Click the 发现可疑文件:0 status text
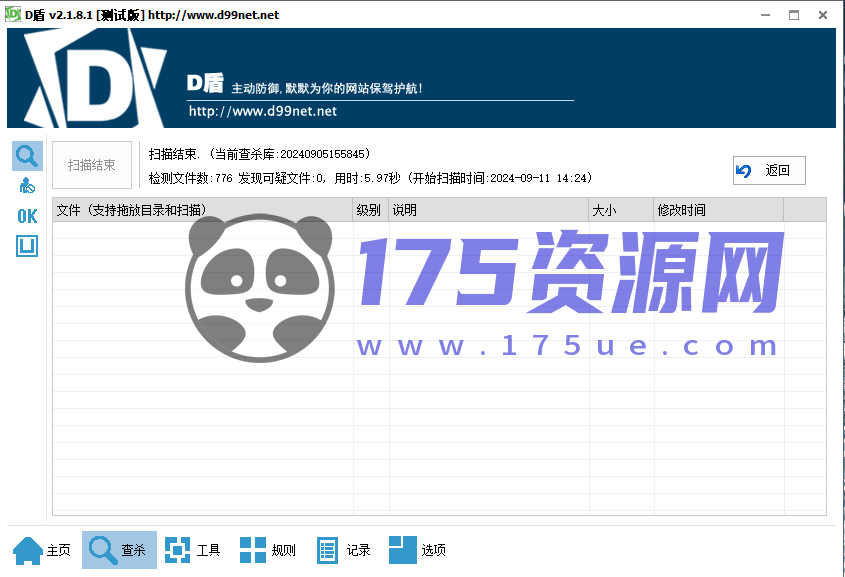 281,178
